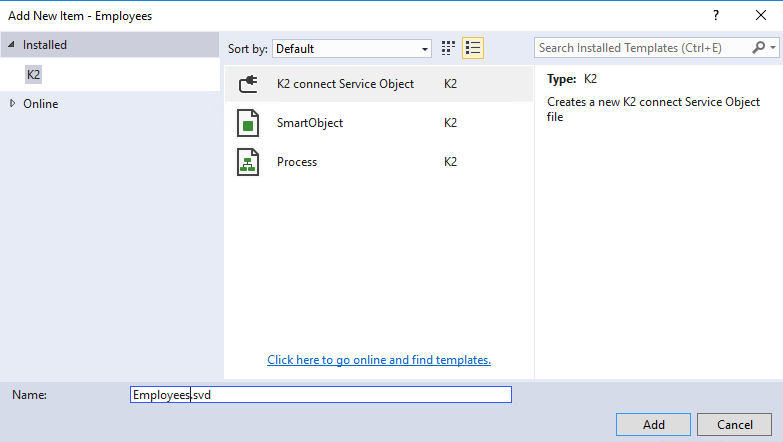Collapse the Installed tree node

[x=11, y=44]
